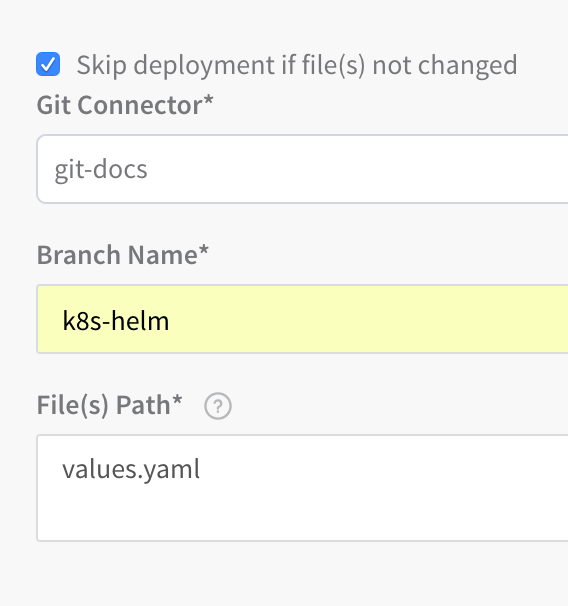Expand connector list under Git Connector label
This screenshot has height=606, width=568.
point(302,169)
